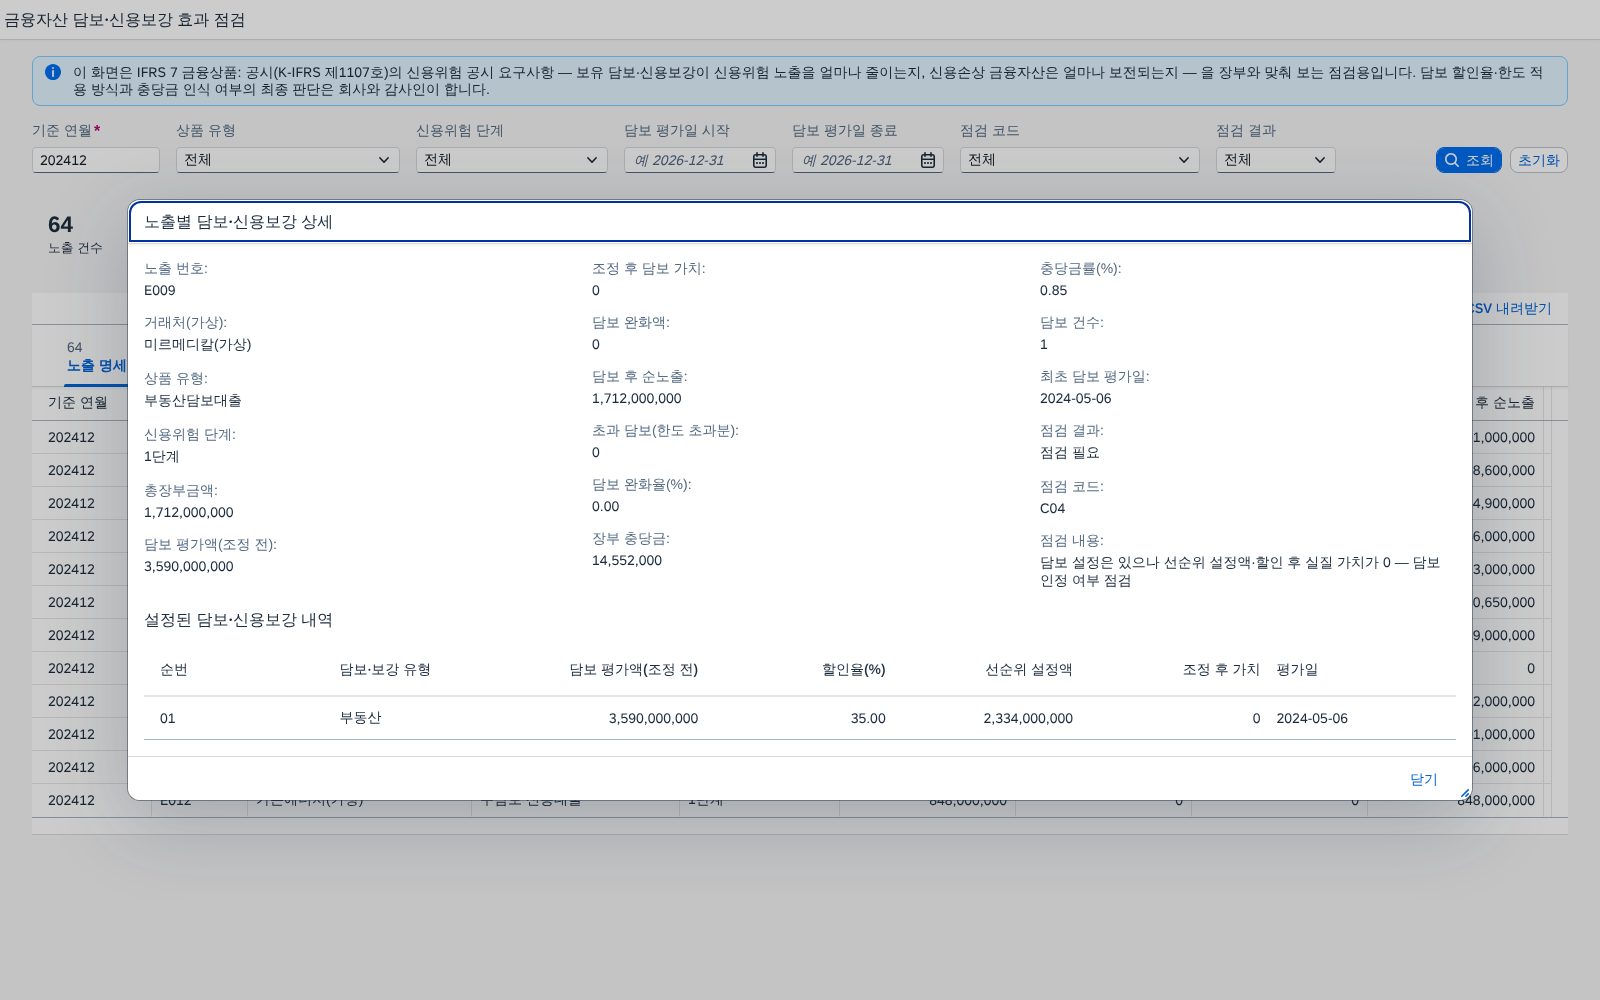
Task: Click the 최초 담보 평가일 value 2024-05-06
Action: [x=1076, y=398]
